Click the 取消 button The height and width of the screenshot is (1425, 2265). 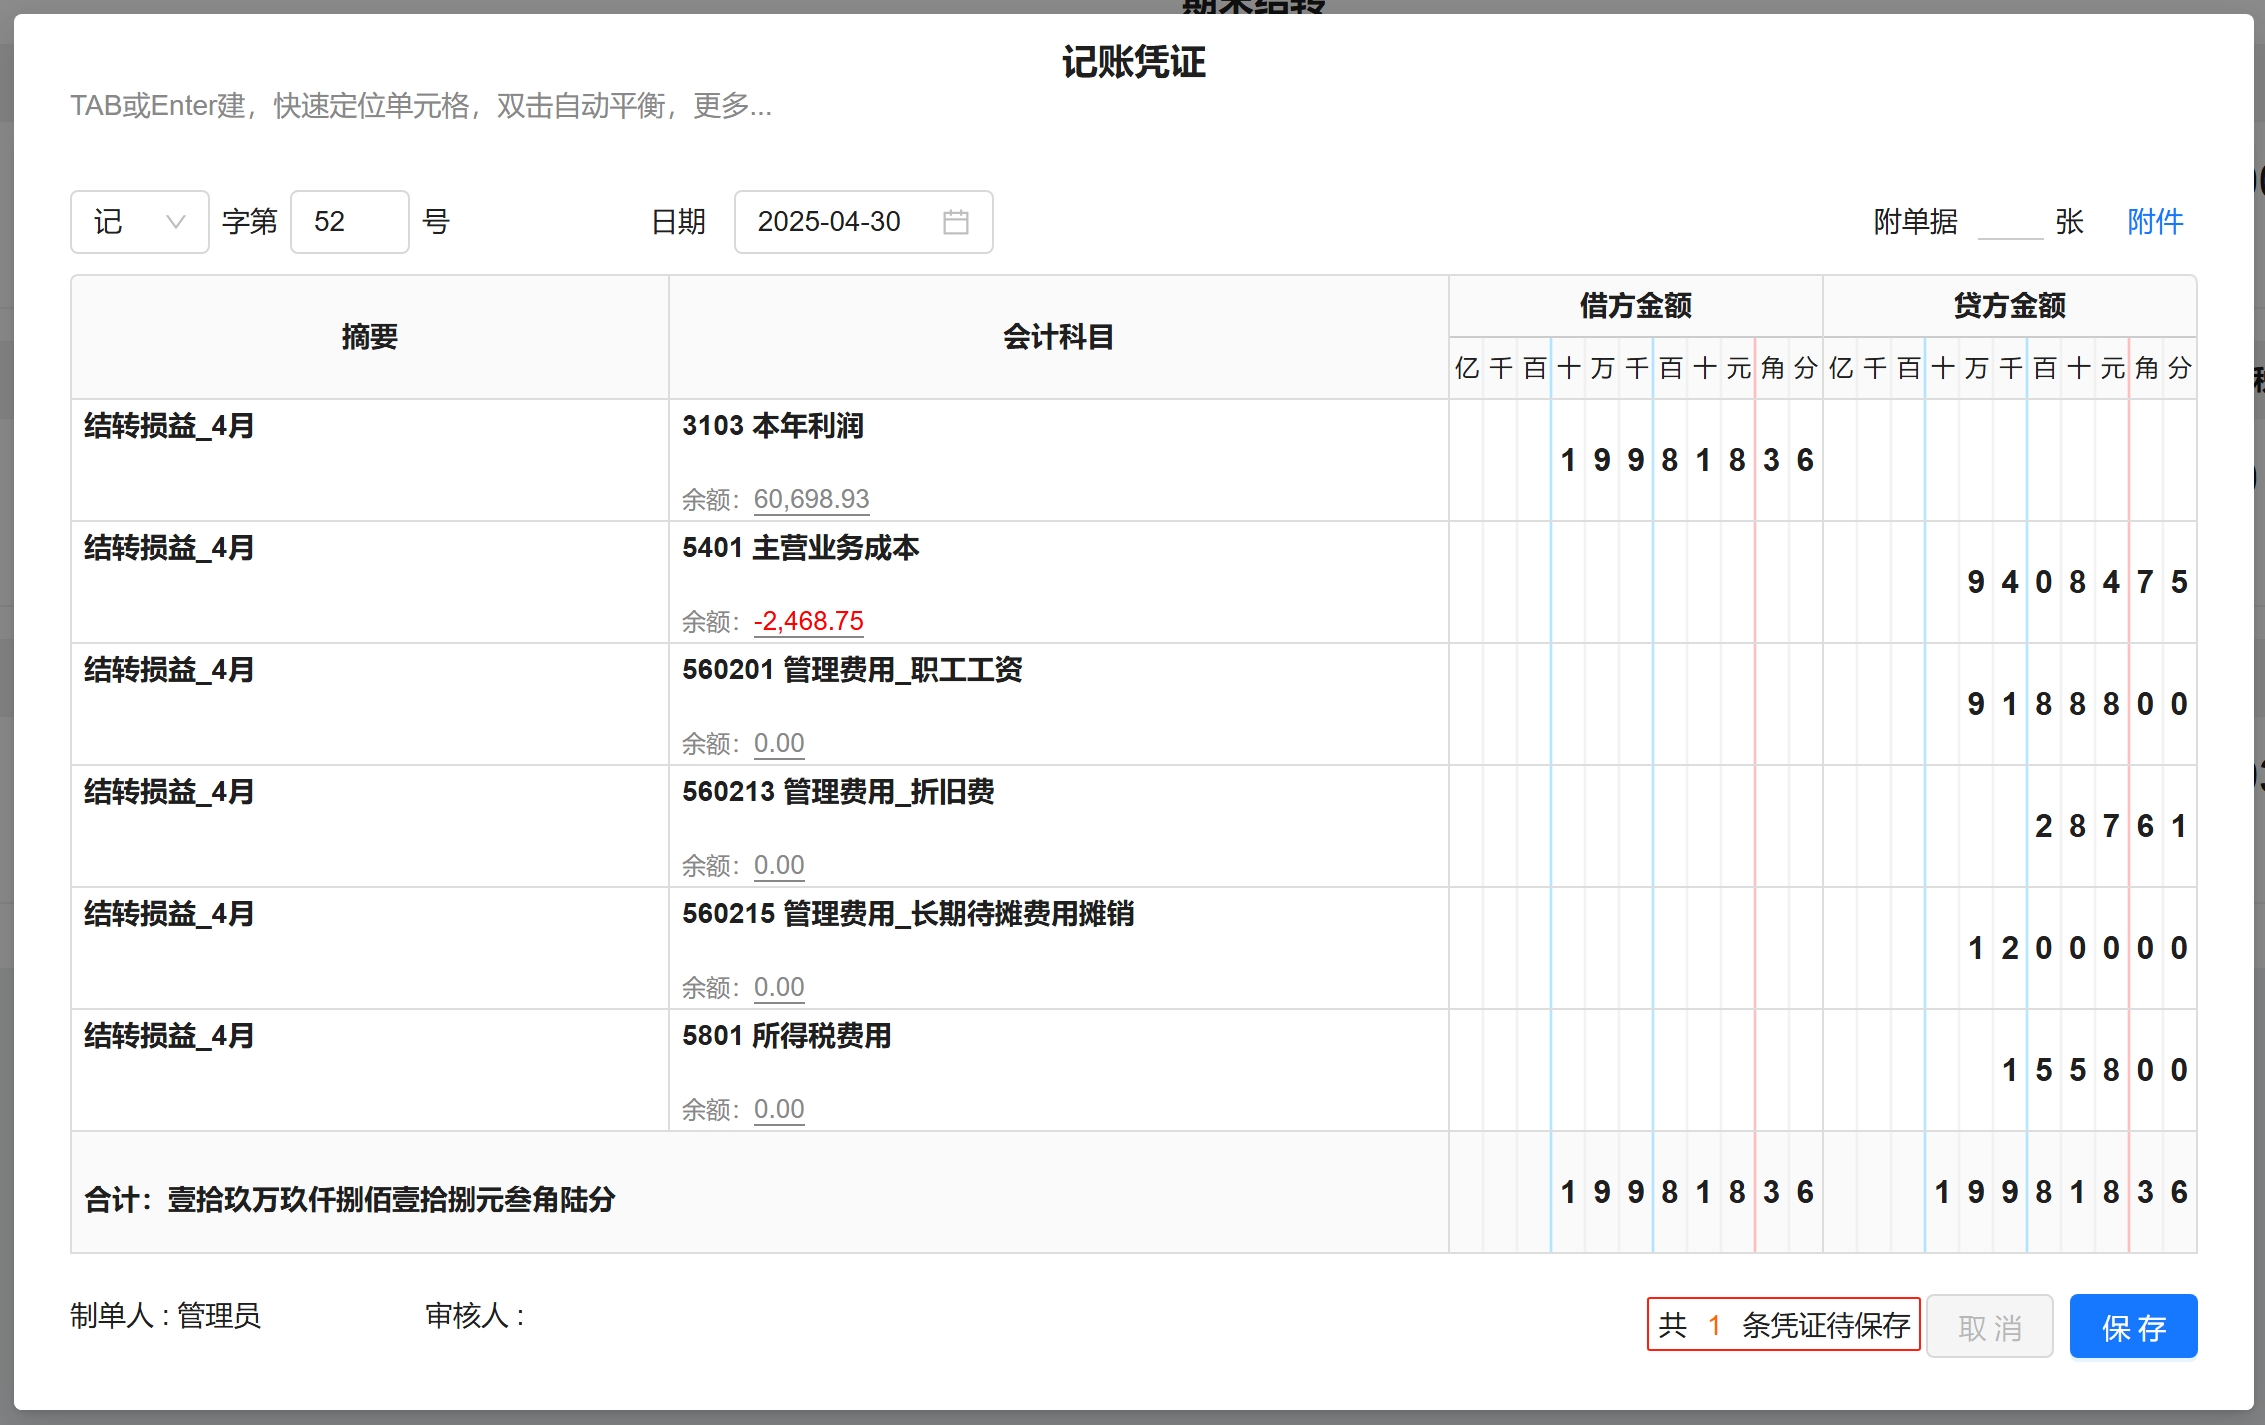[1989, 1327]
